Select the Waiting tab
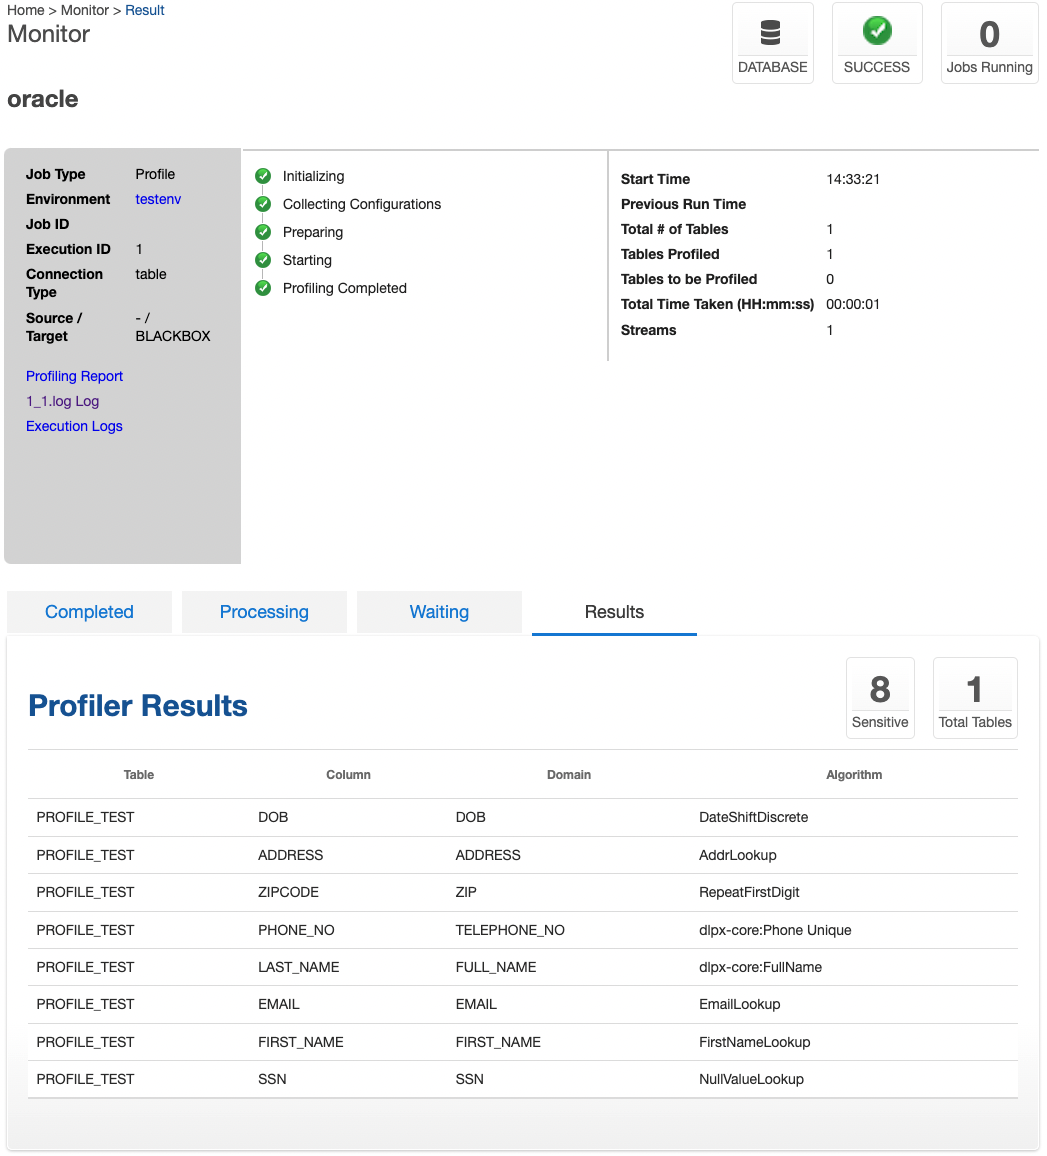The height and width of the screenshot is (1156, 1047). coord(439,611)
